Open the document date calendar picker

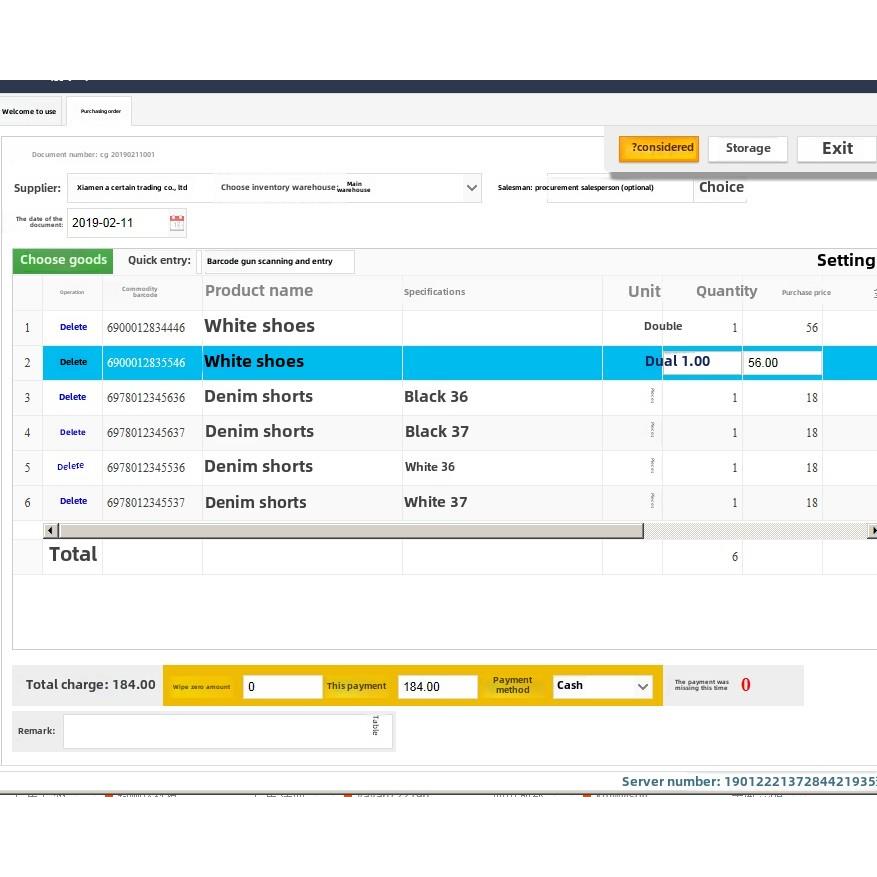177,223
